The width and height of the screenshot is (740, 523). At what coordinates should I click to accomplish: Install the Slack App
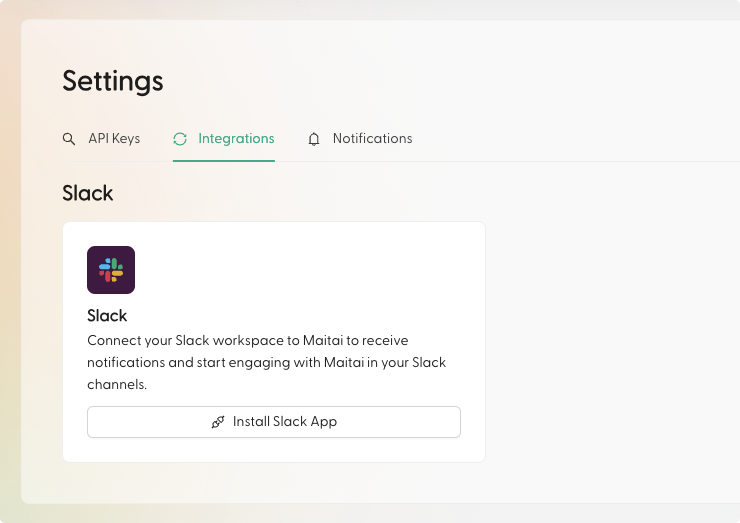coord(274,422)
